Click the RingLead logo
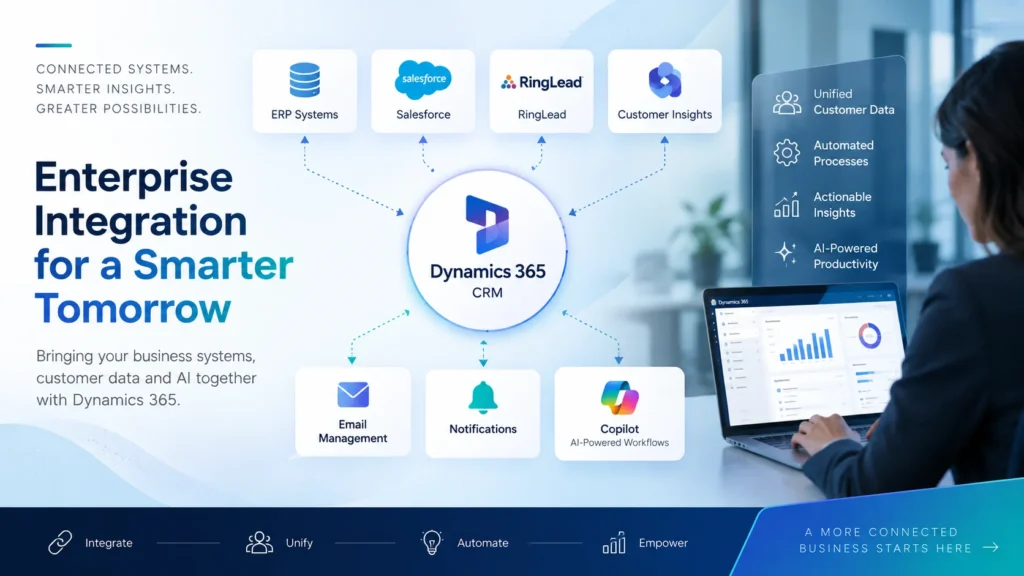Image resolution: width=1024 pixels, height=576 pixels. 541,82
